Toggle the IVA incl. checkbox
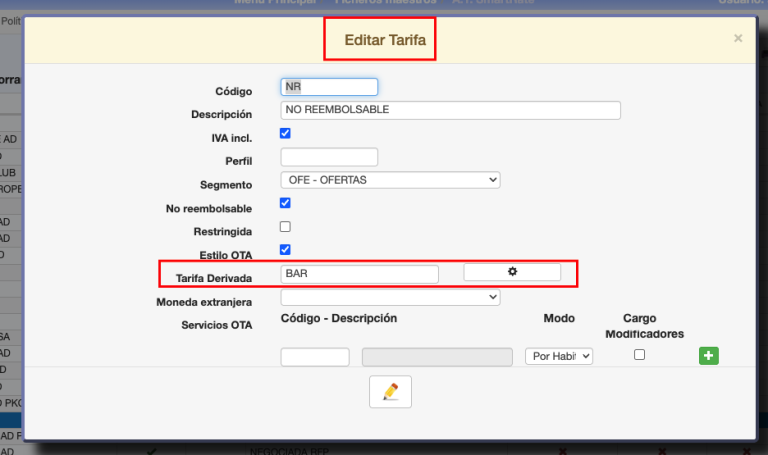The height and width of the screenshot is (455, 768). point(285,133)
